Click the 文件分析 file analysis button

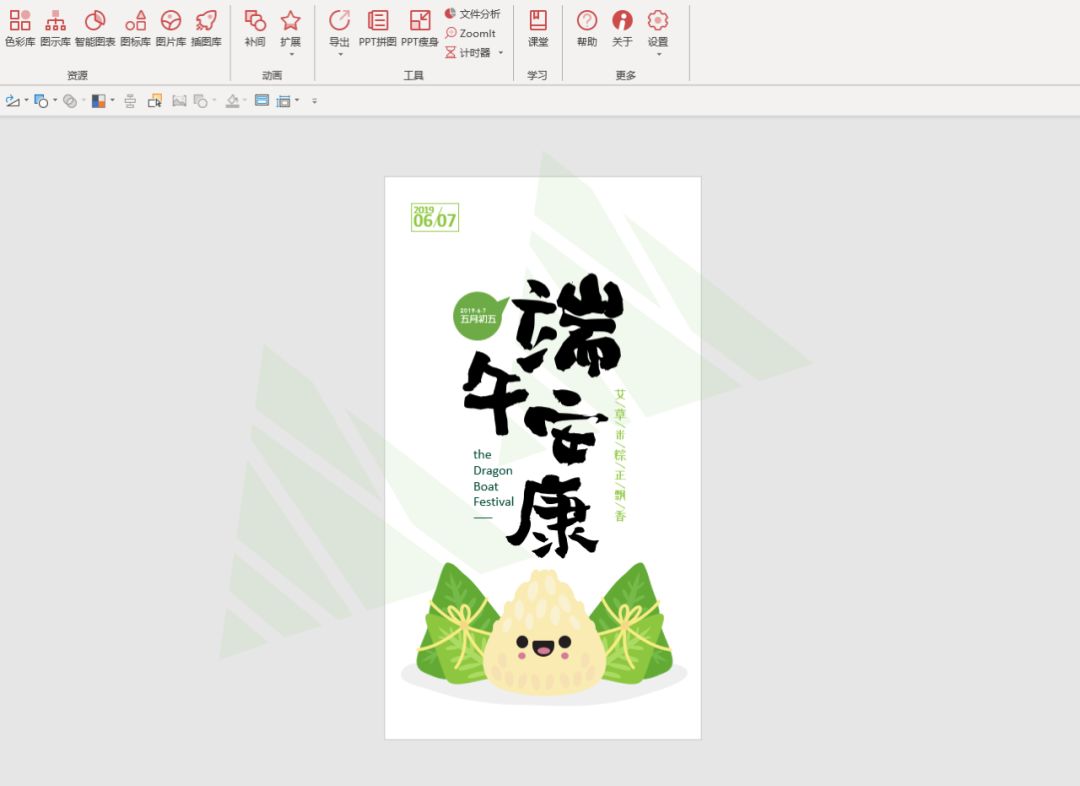click(x=472, y=14)
